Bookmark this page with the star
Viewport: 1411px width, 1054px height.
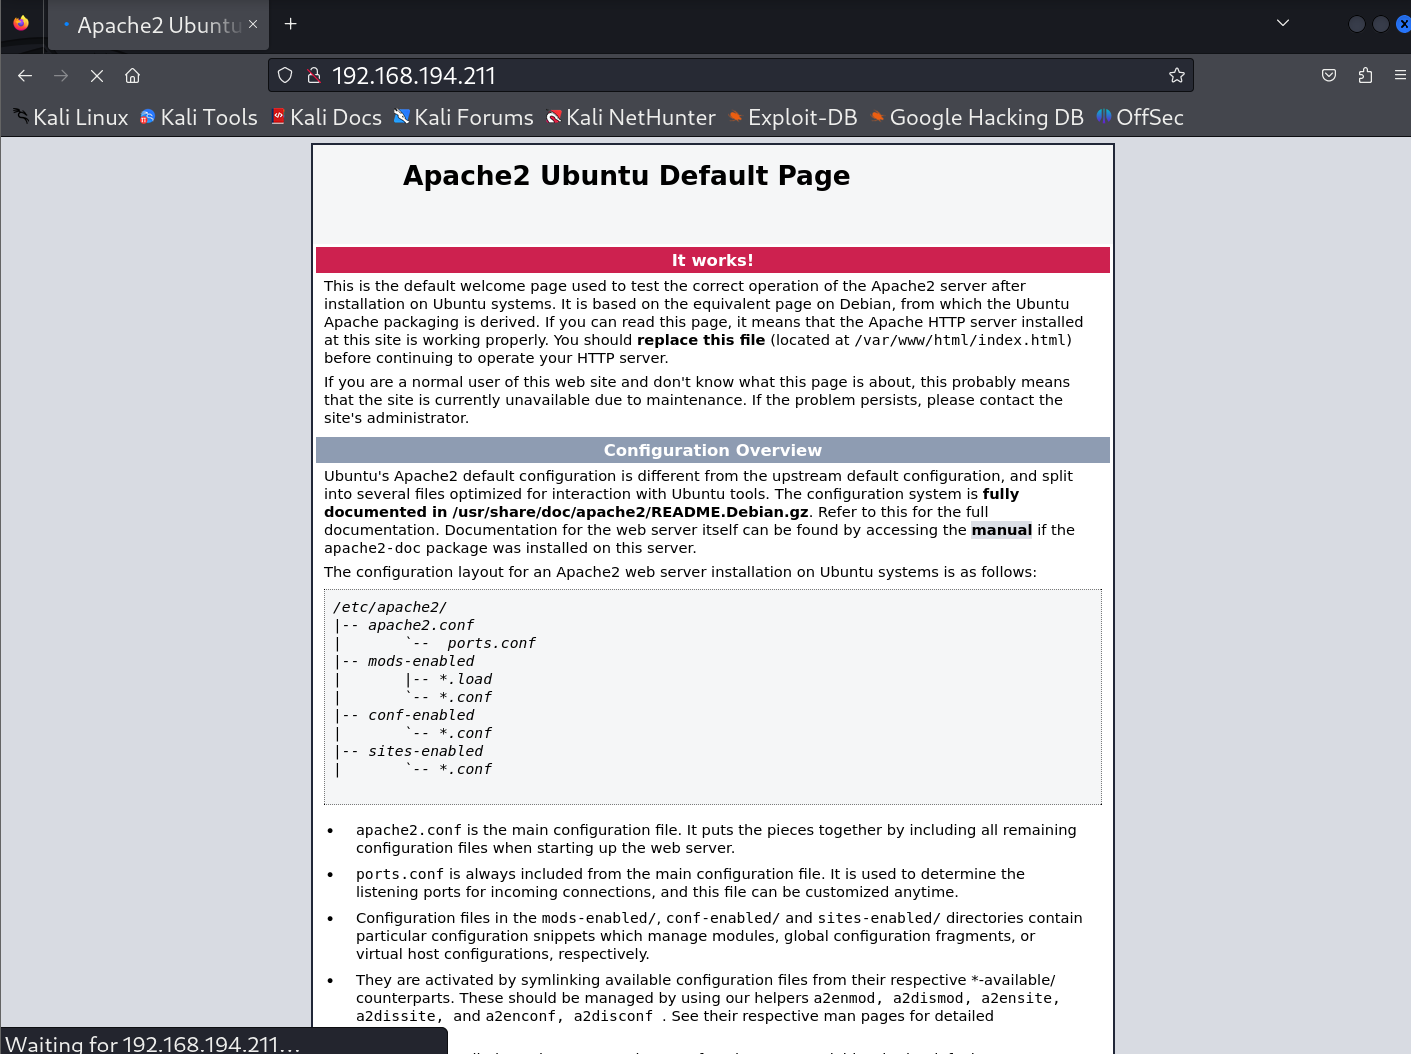(x=1177, y=75)
